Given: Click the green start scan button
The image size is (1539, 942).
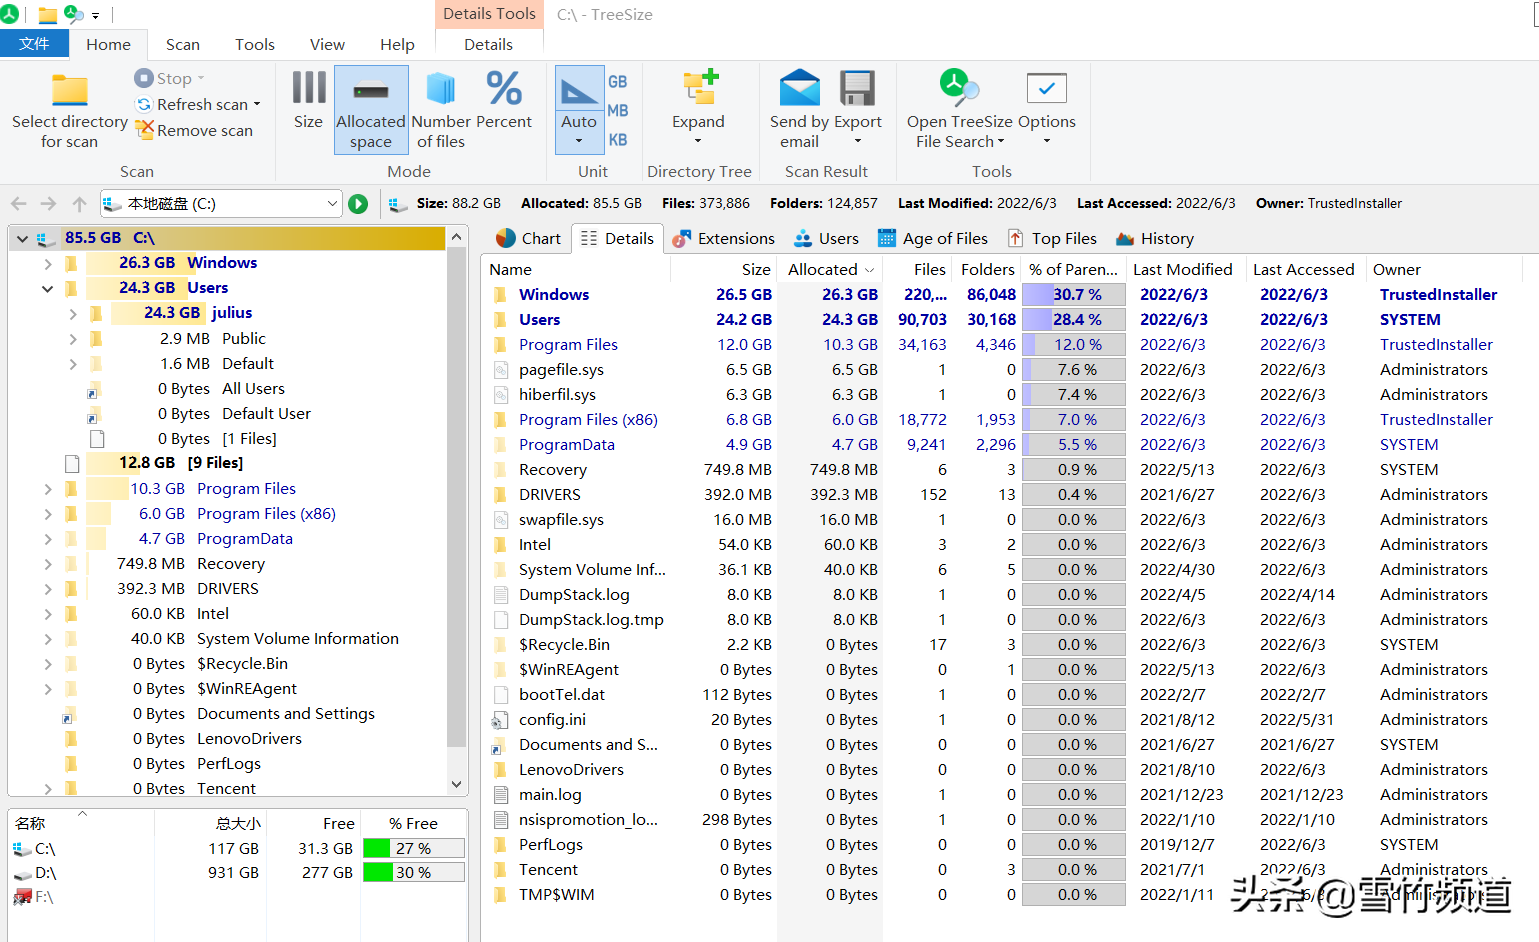Looking at the screenshot, I should [358, 204].
